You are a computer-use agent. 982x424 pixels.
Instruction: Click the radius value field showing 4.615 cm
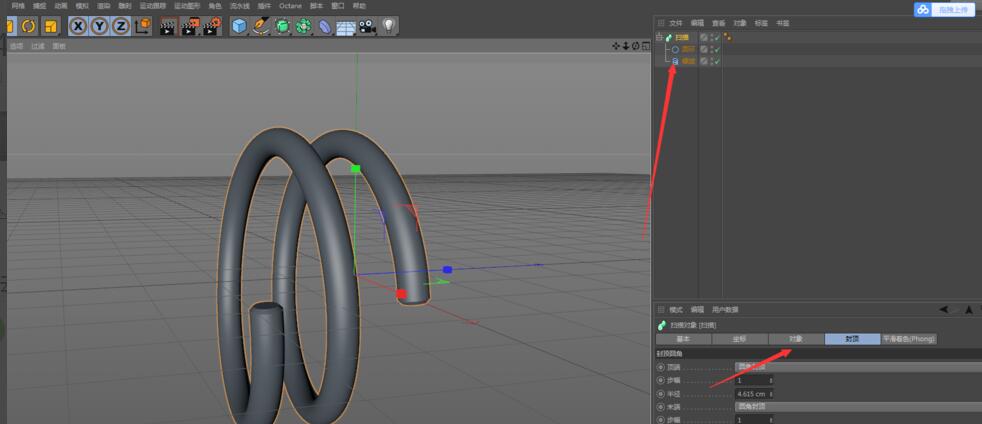point(753,394)
